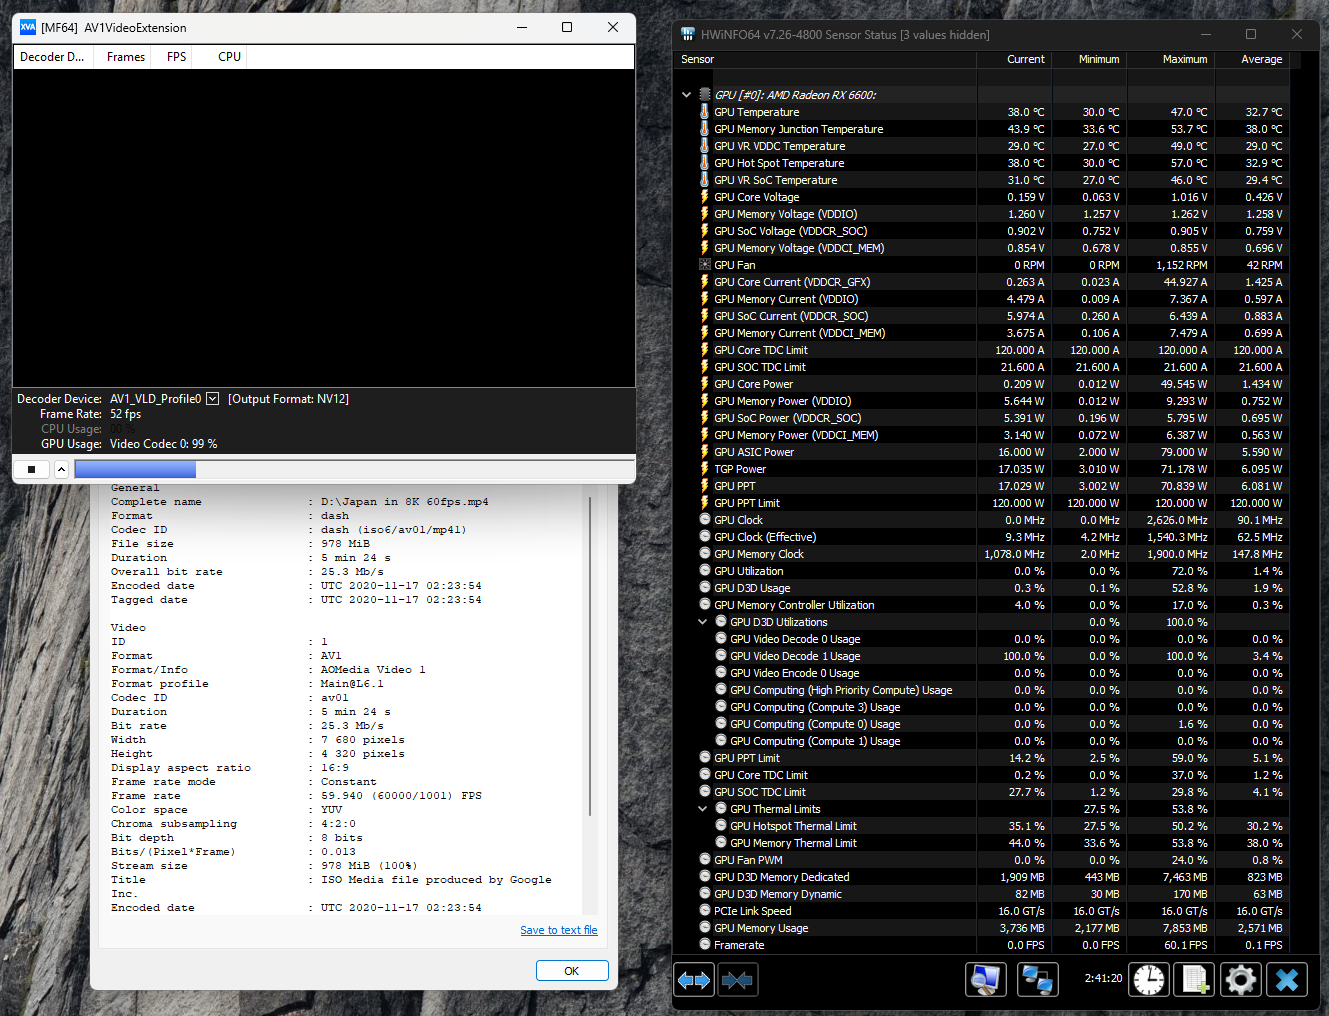1329x1016 pixels.
Task: Click the round icon beside Framerate
Action: [x=704, y=945]
